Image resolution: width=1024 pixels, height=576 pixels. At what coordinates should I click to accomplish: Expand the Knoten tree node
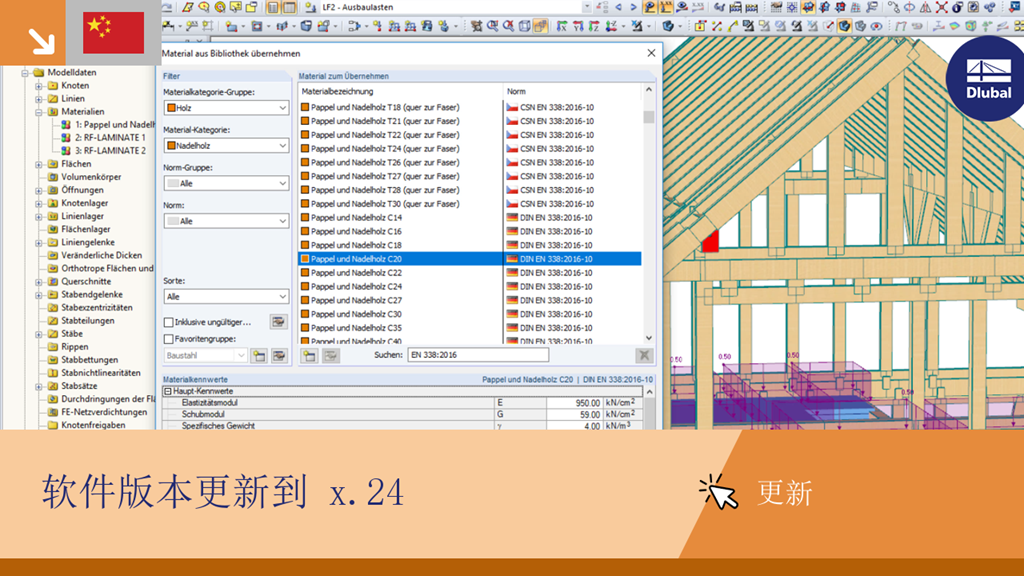click(x=39, y=86)
